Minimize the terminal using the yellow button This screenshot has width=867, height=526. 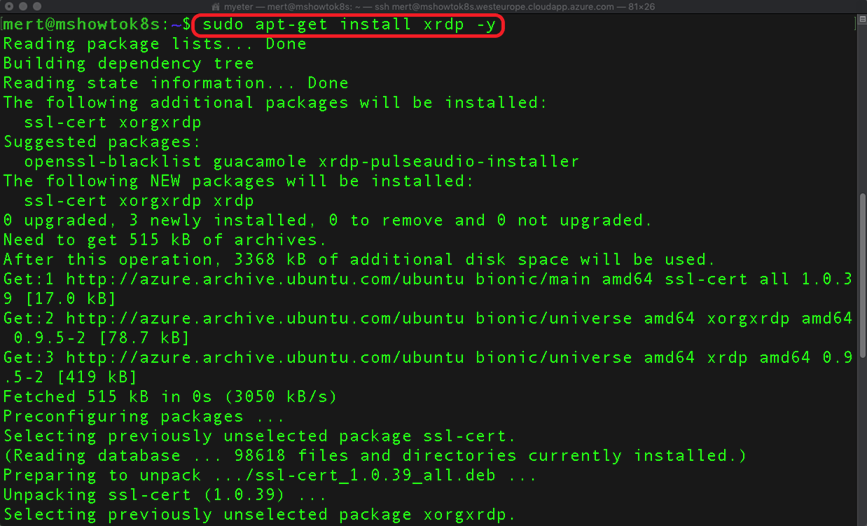(23, 6)
